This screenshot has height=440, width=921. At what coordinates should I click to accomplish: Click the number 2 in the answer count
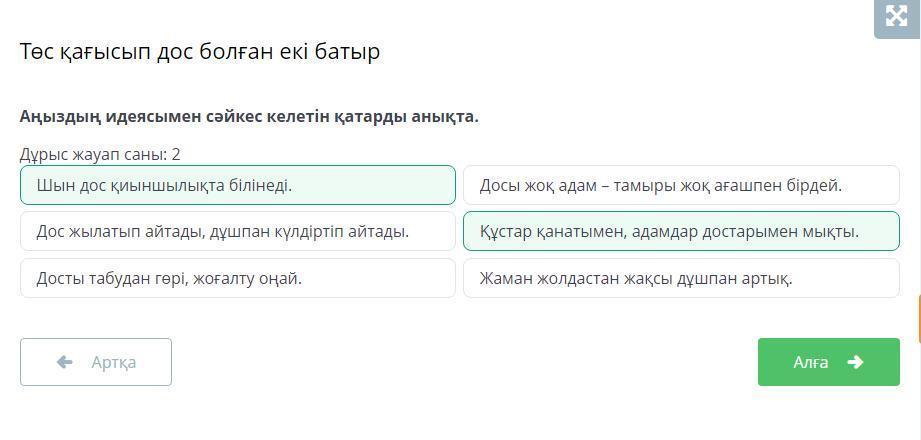pos(176,154)
